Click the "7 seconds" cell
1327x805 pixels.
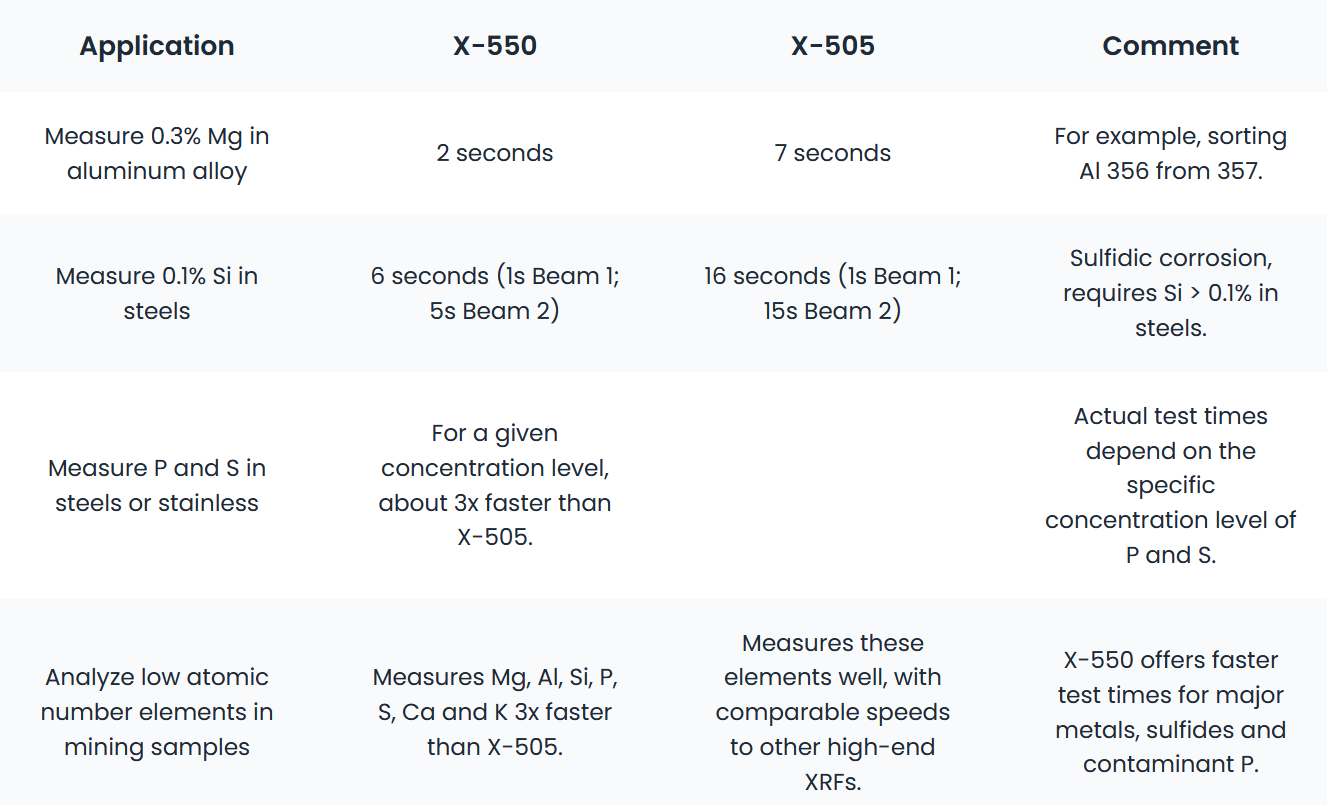point(832,154)
